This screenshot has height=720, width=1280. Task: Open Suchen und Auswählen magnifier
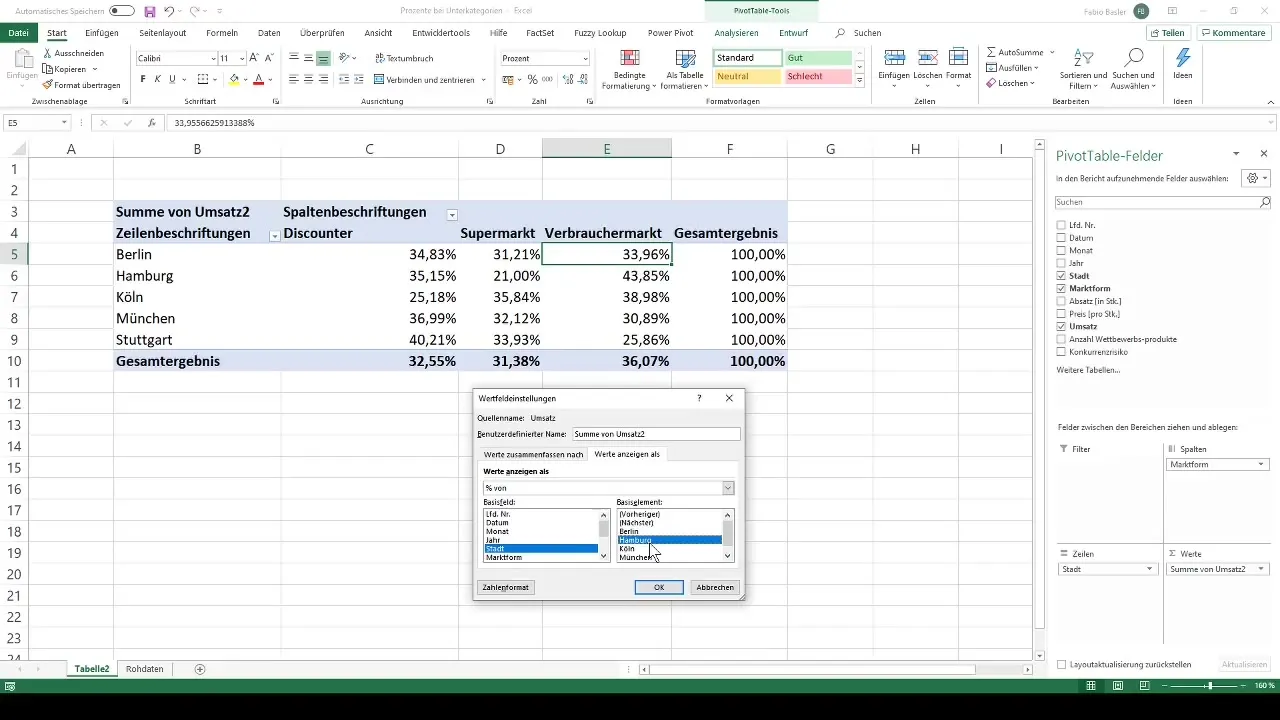coord(1135,68)
